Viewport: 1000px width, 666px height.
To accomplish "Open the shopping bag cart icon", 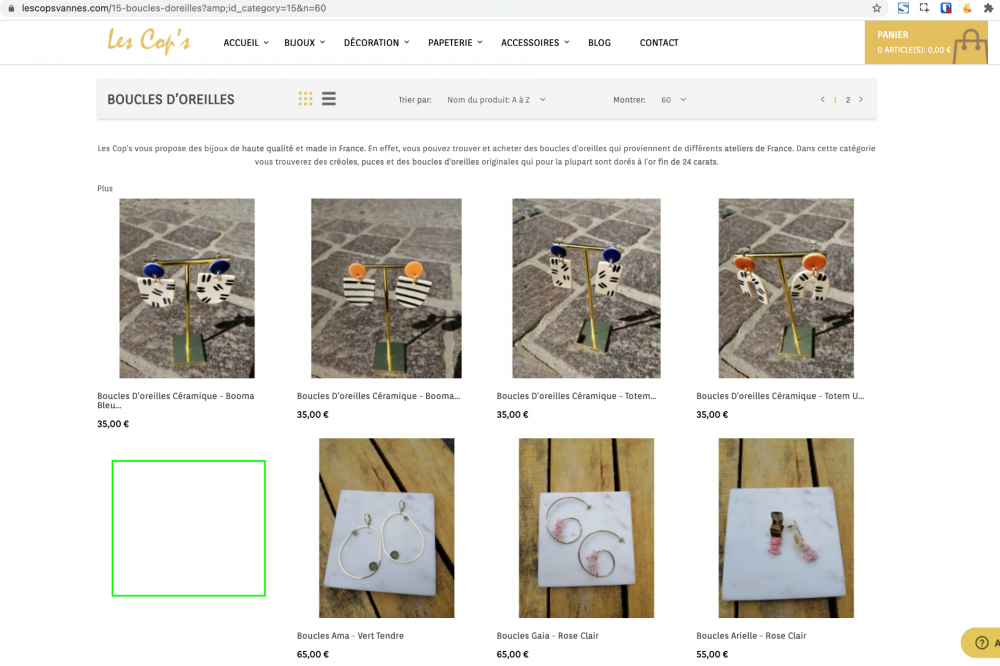I will 970,46.
